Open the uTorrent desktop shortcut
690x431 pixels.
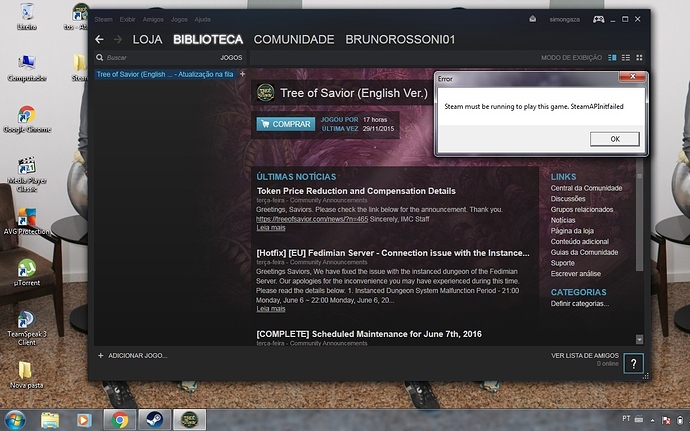click(x=27, y=270)
